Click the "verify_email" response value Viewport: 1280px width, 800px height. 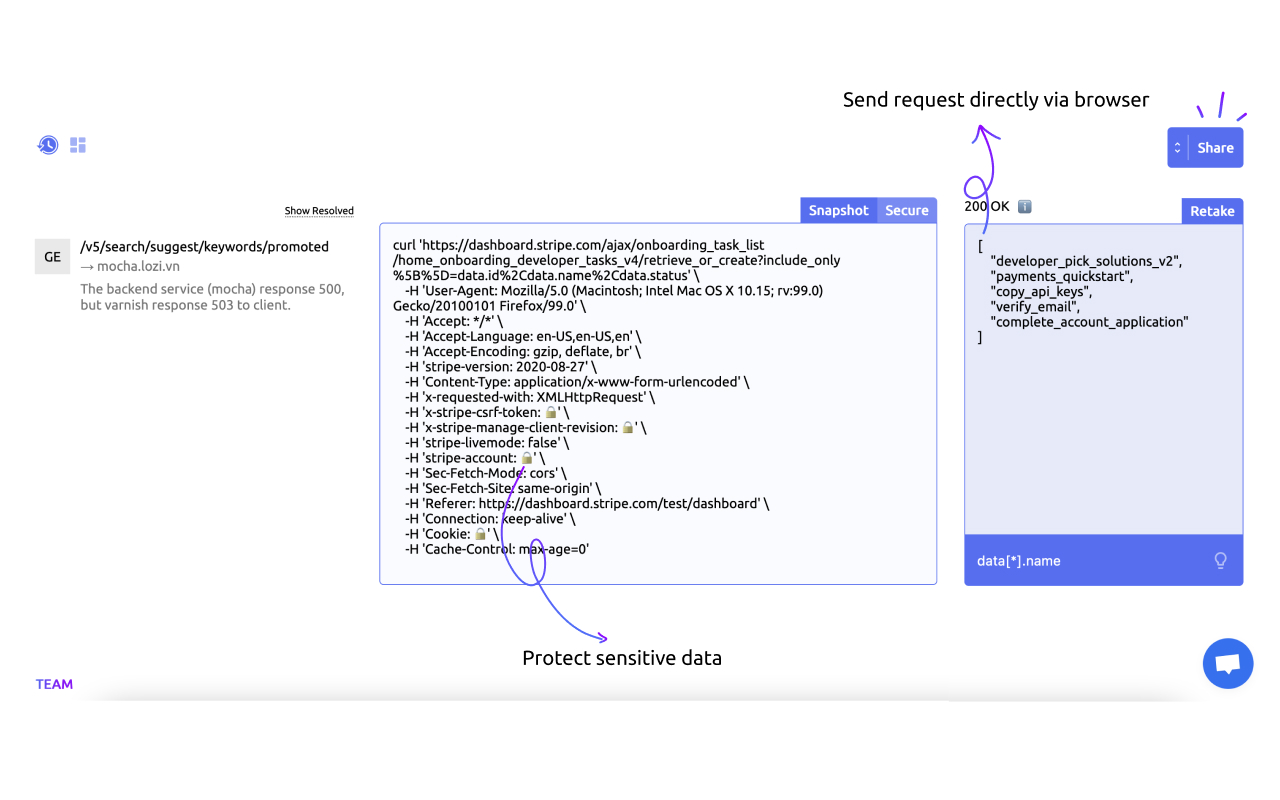coord(1035,306)
